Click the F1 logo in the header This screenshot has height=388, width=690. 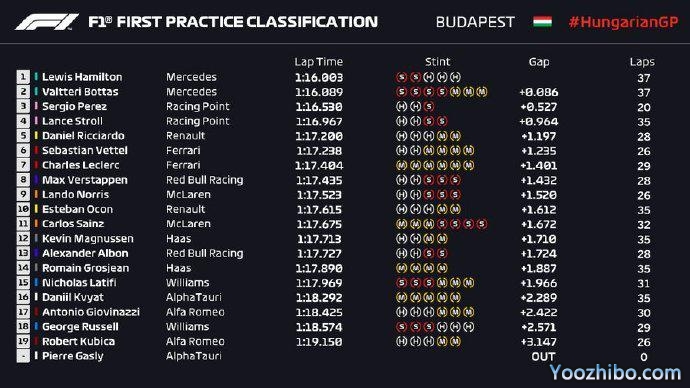pos(47,22)
